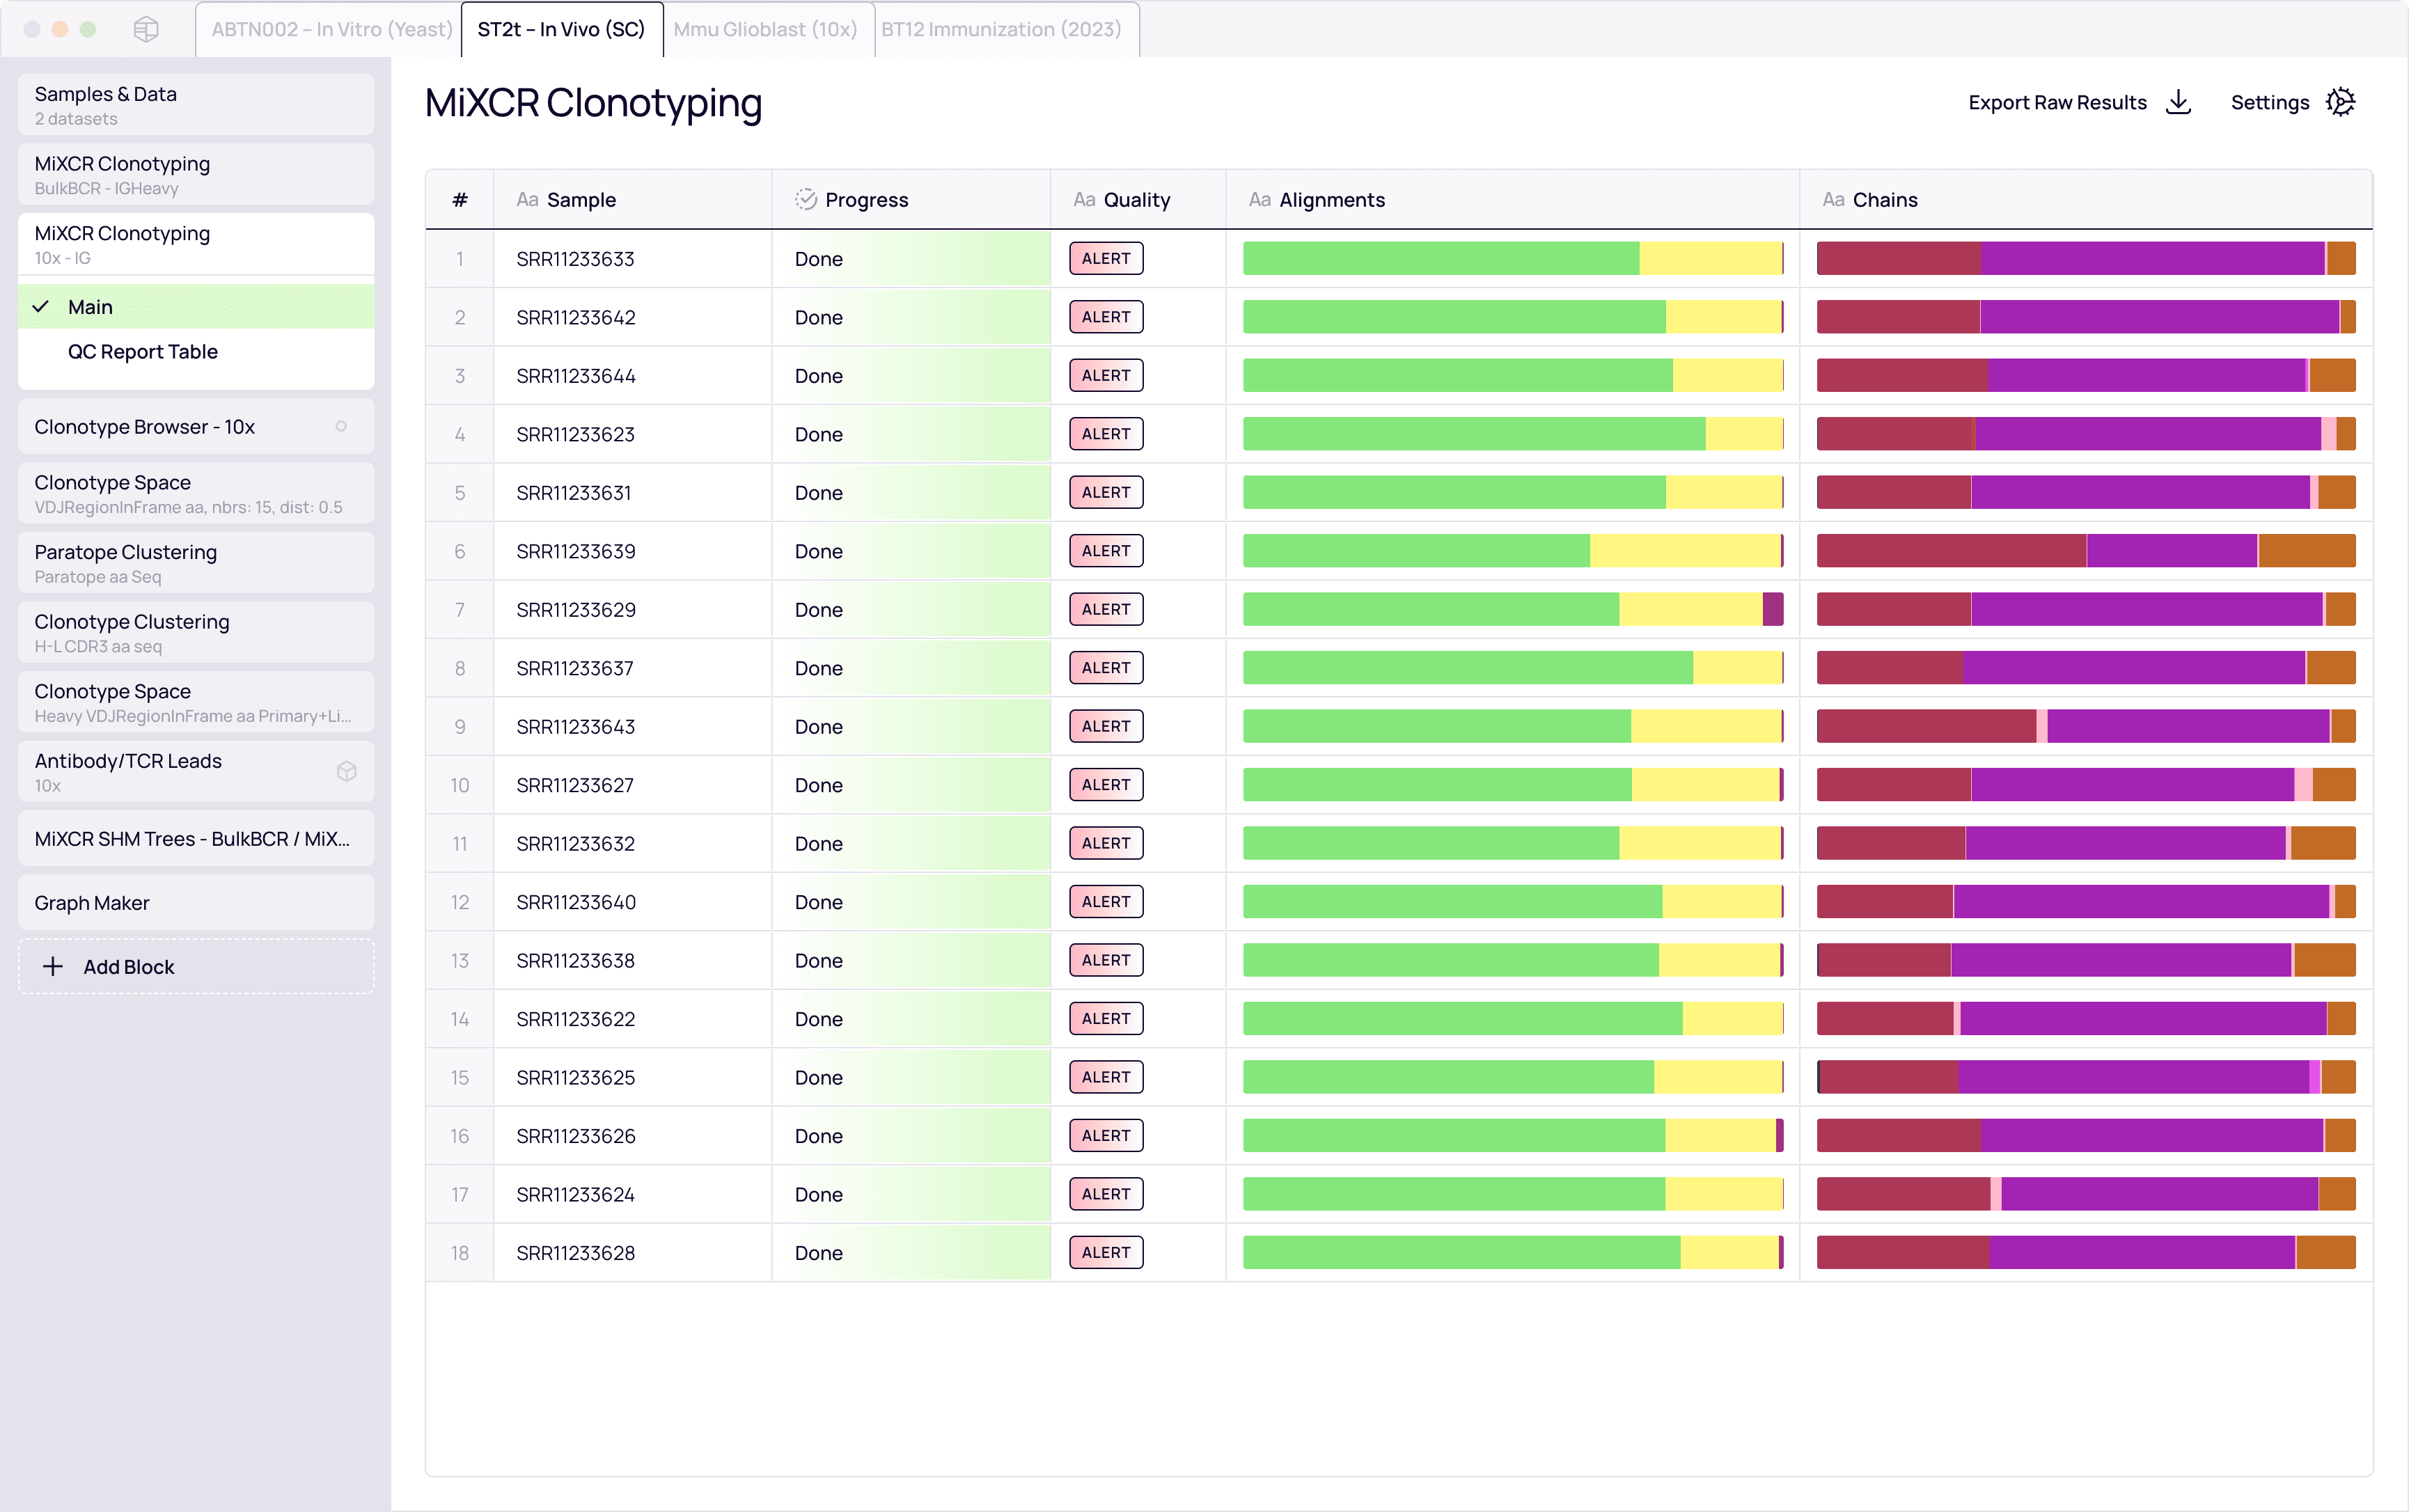Expand the MiXCR Clonotyping BulkBCR block

[196, 174]
